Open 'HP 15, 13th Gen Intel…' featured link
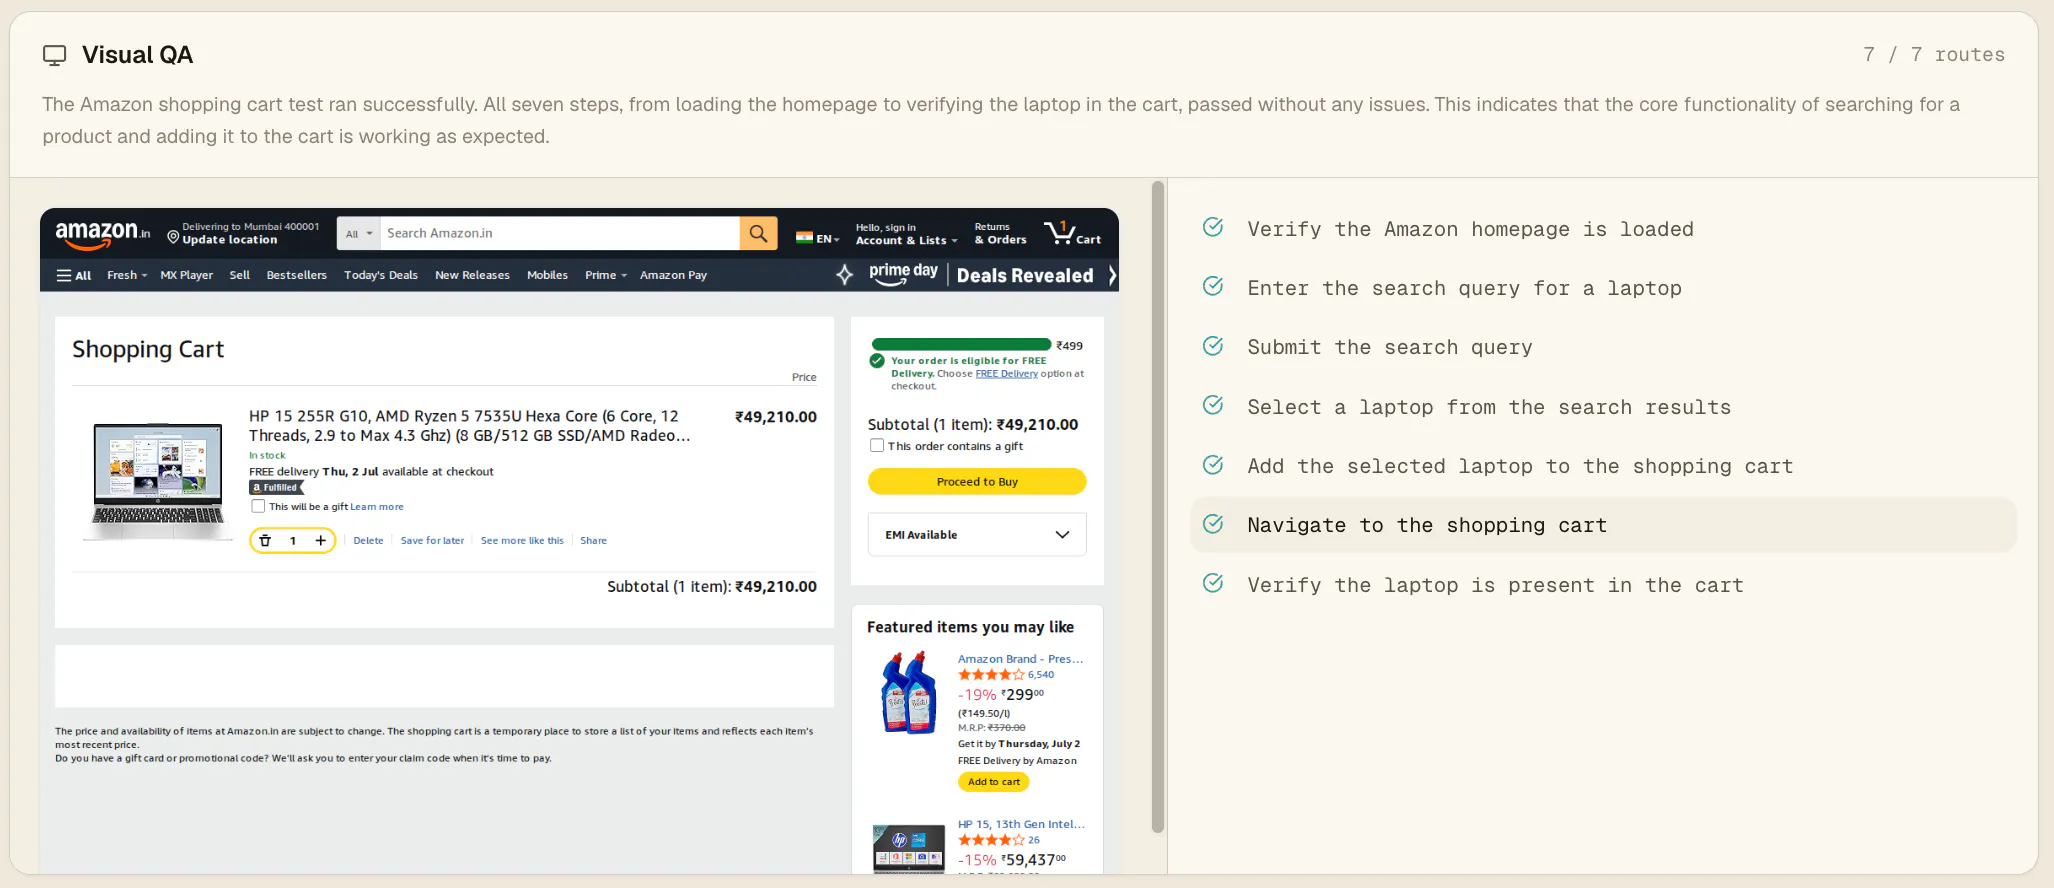Viewport: 2054px width, 888px height. click(1021, 824)
